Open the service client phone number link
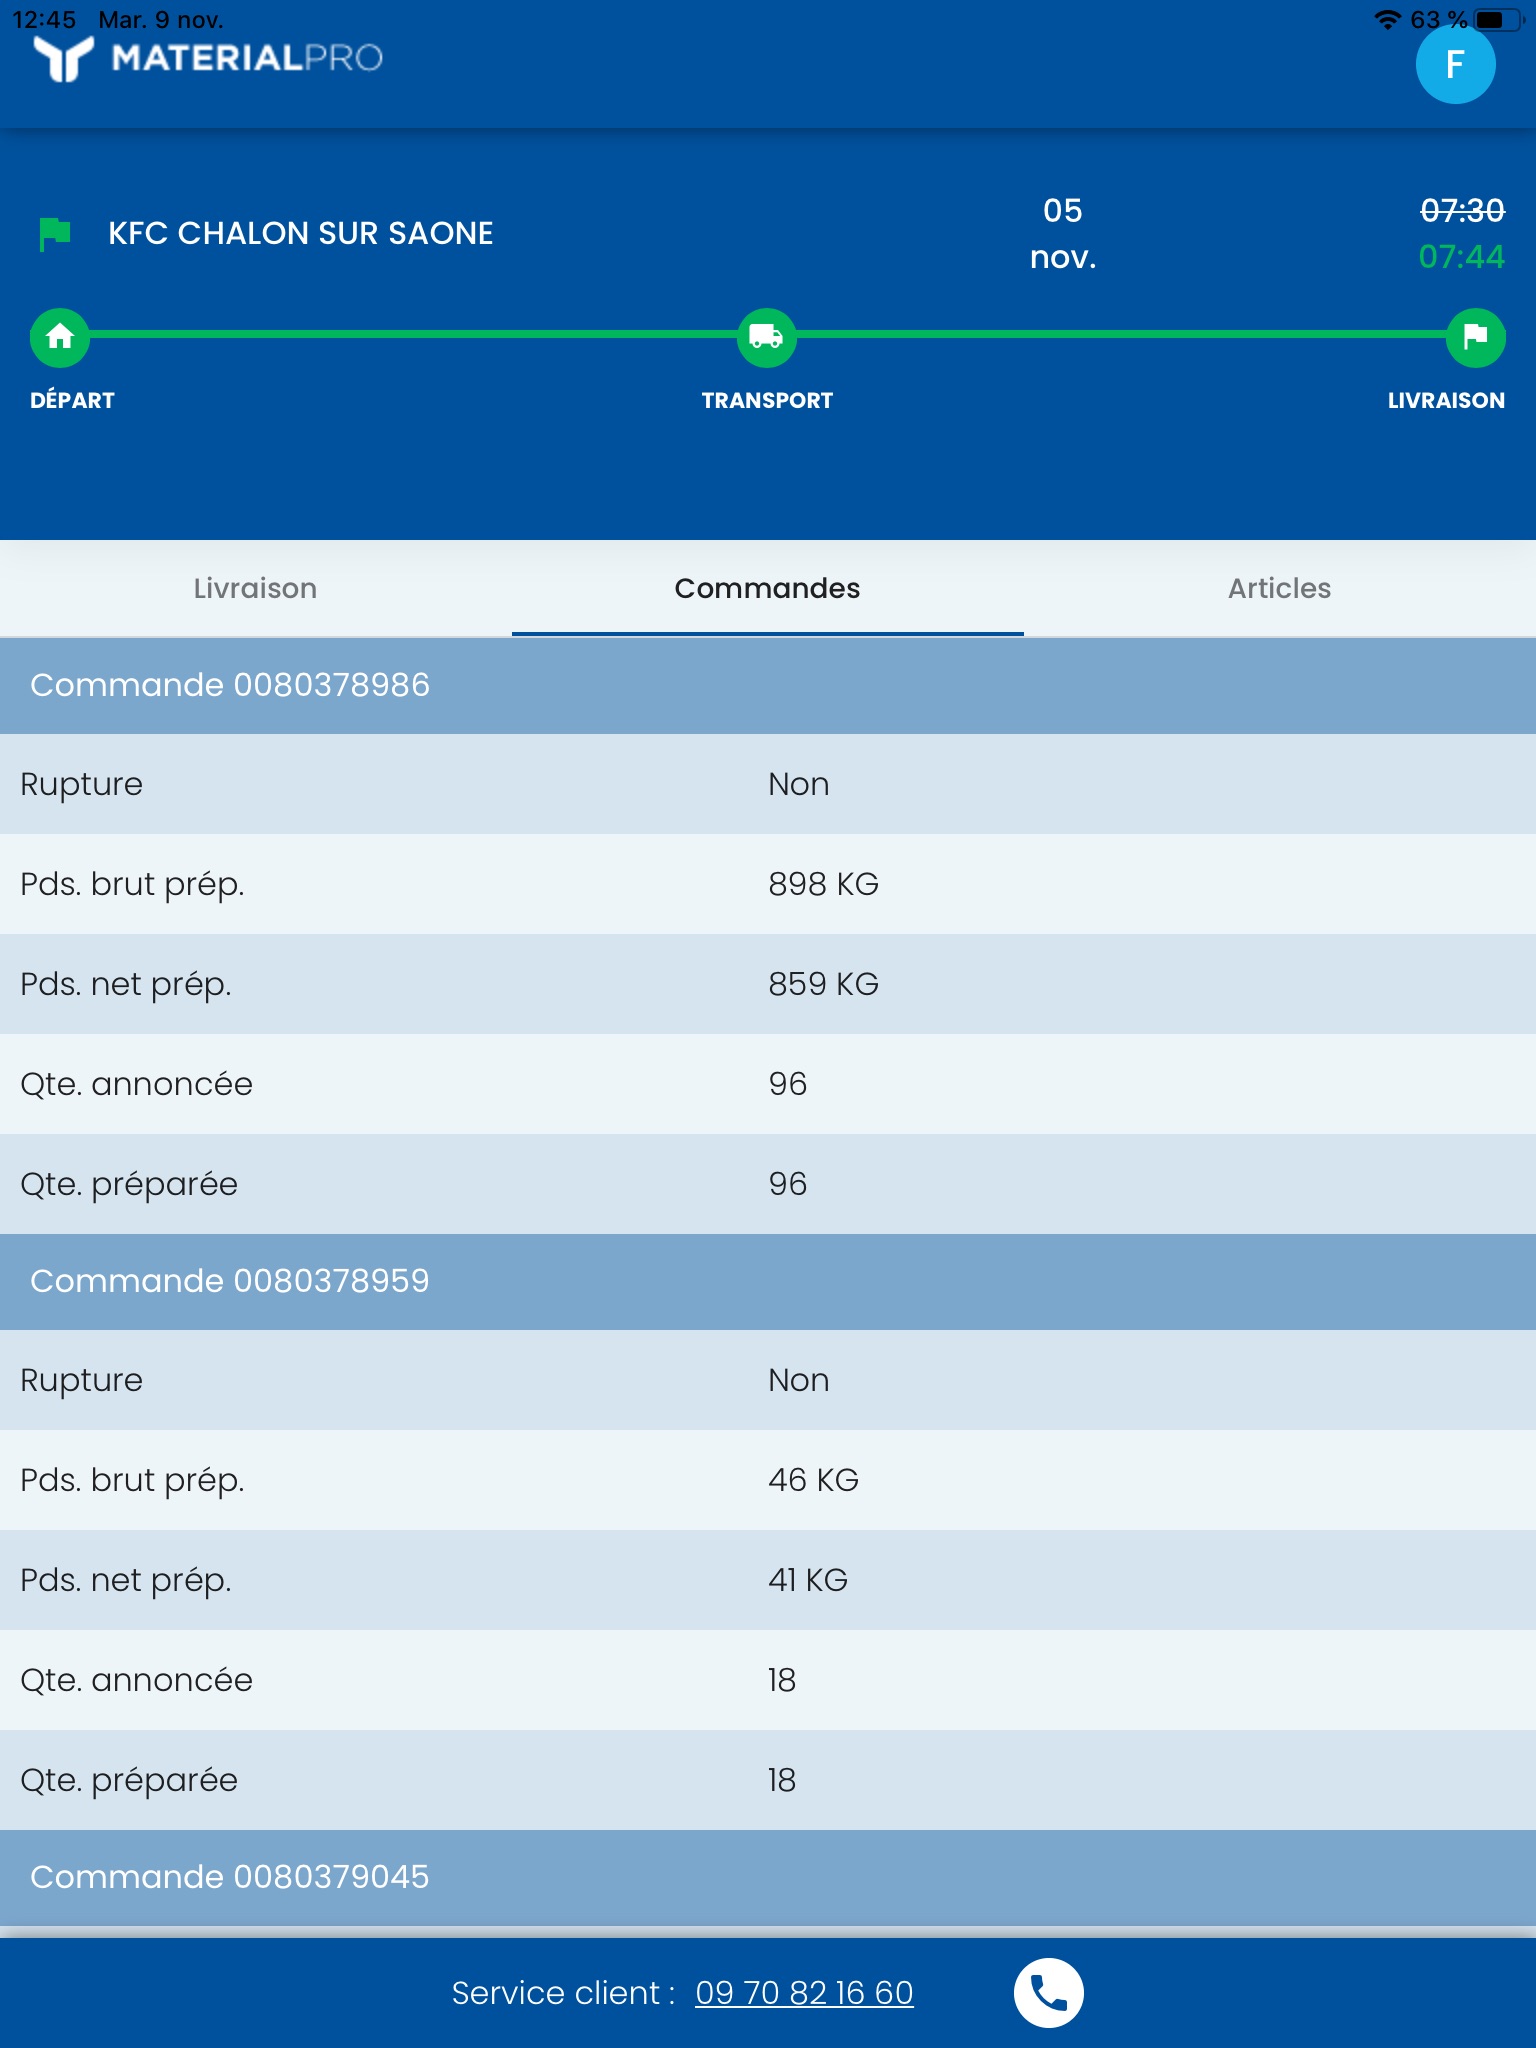The width and height of the screenshot is (1536, 2048). pyautogui.click(x=804, y=1993)
